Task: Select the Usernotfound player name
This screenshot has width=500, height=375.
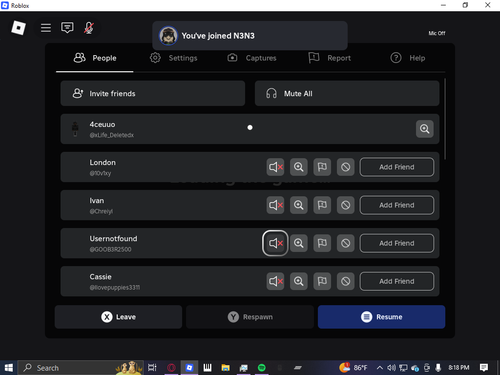Action: tap(113, 239)
